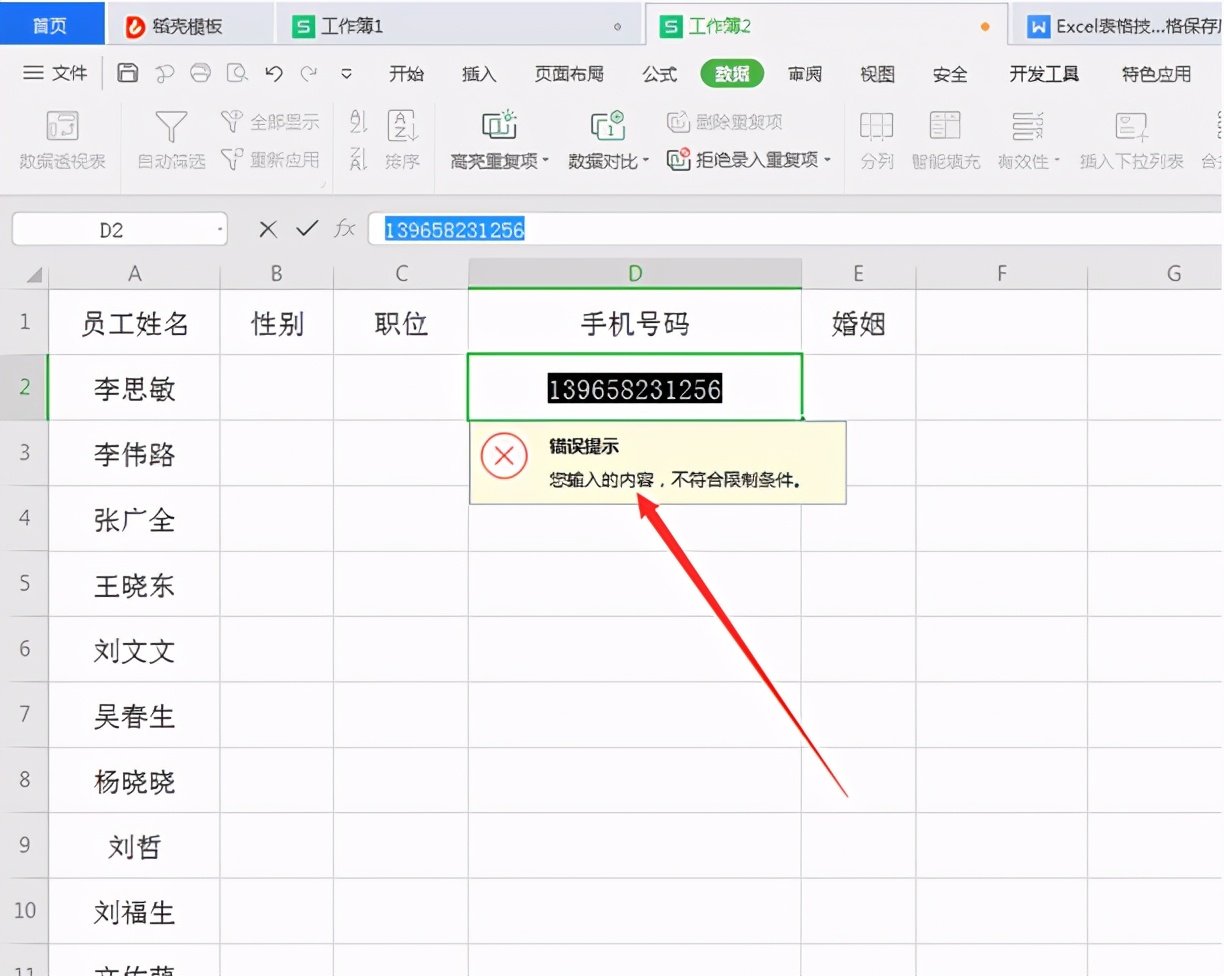Expand the 有效性 dropdown arrow
Viewport: 1224px width, 976px height.
tap(1057, 161)
